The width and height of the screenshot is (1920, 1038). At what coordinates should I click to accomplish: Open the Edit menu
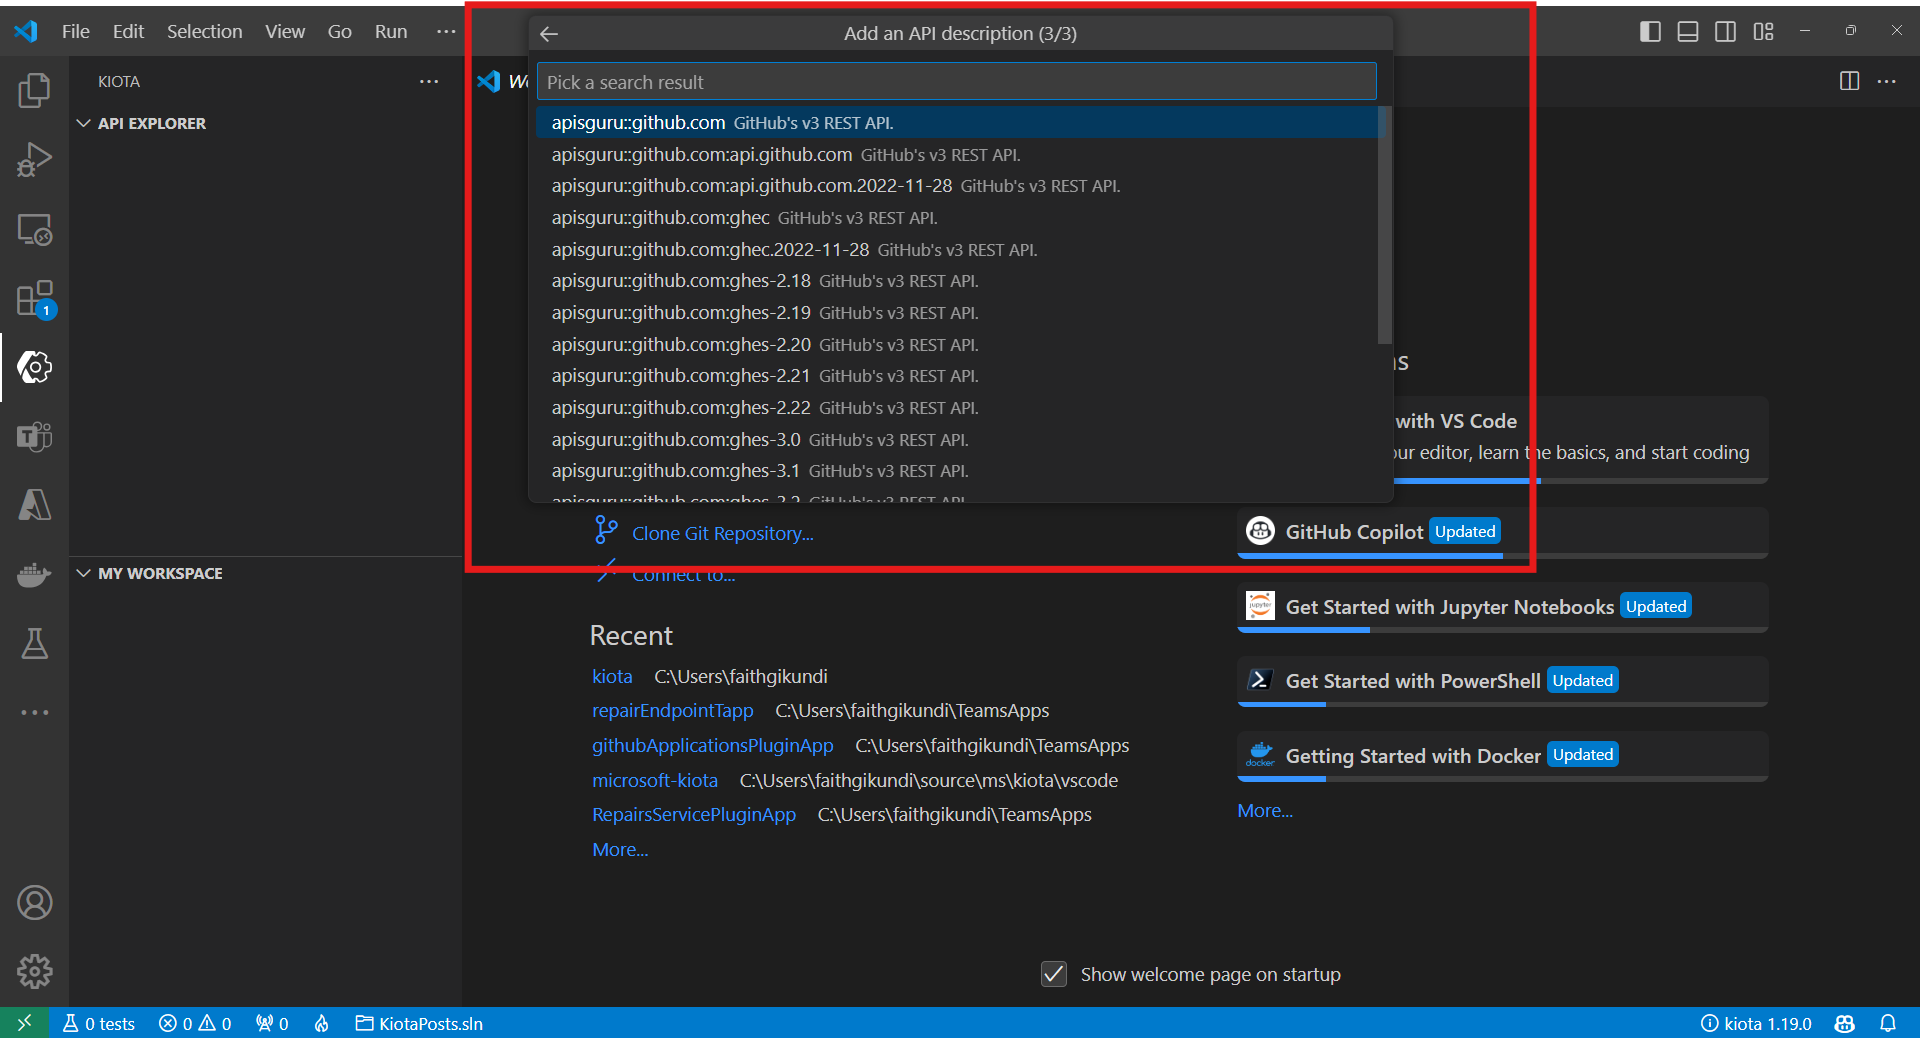128,32
